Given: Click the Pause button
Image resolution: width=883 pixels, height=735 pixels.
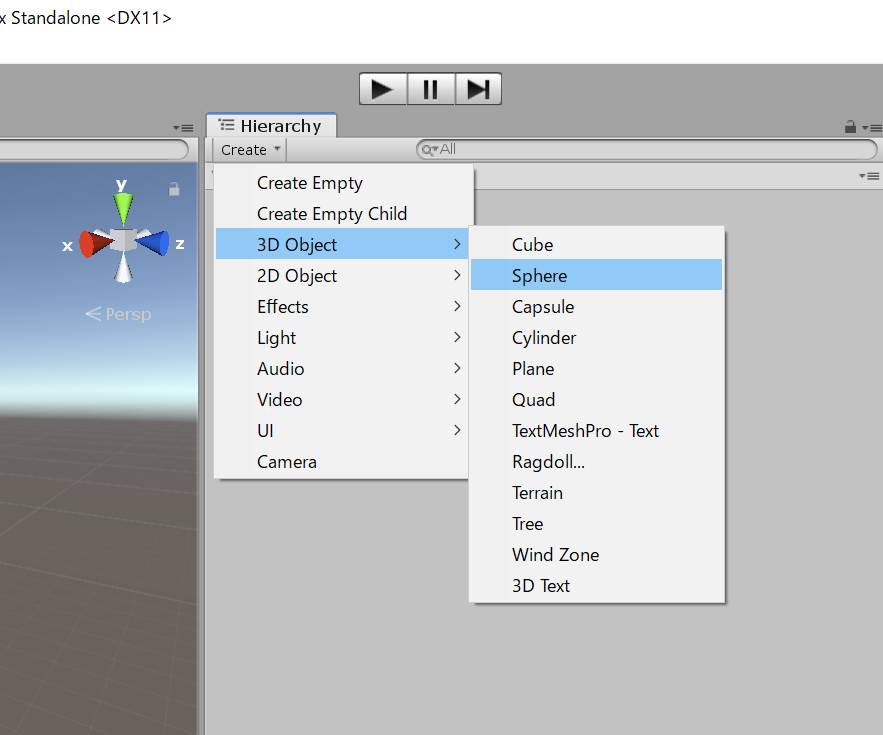Looking at the screenshot, I should [x=430, y=89].
